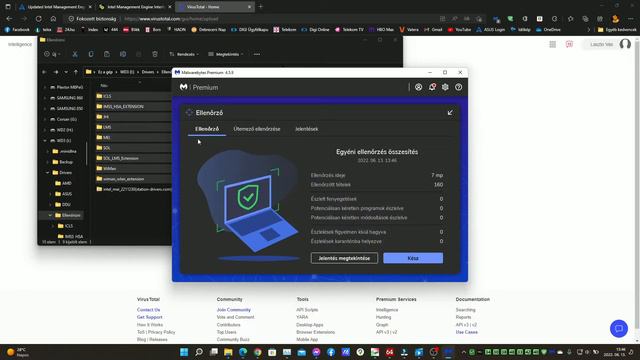640x360 pixels.
Task: Open Messenger from taskbar
Action: [316, 352]
